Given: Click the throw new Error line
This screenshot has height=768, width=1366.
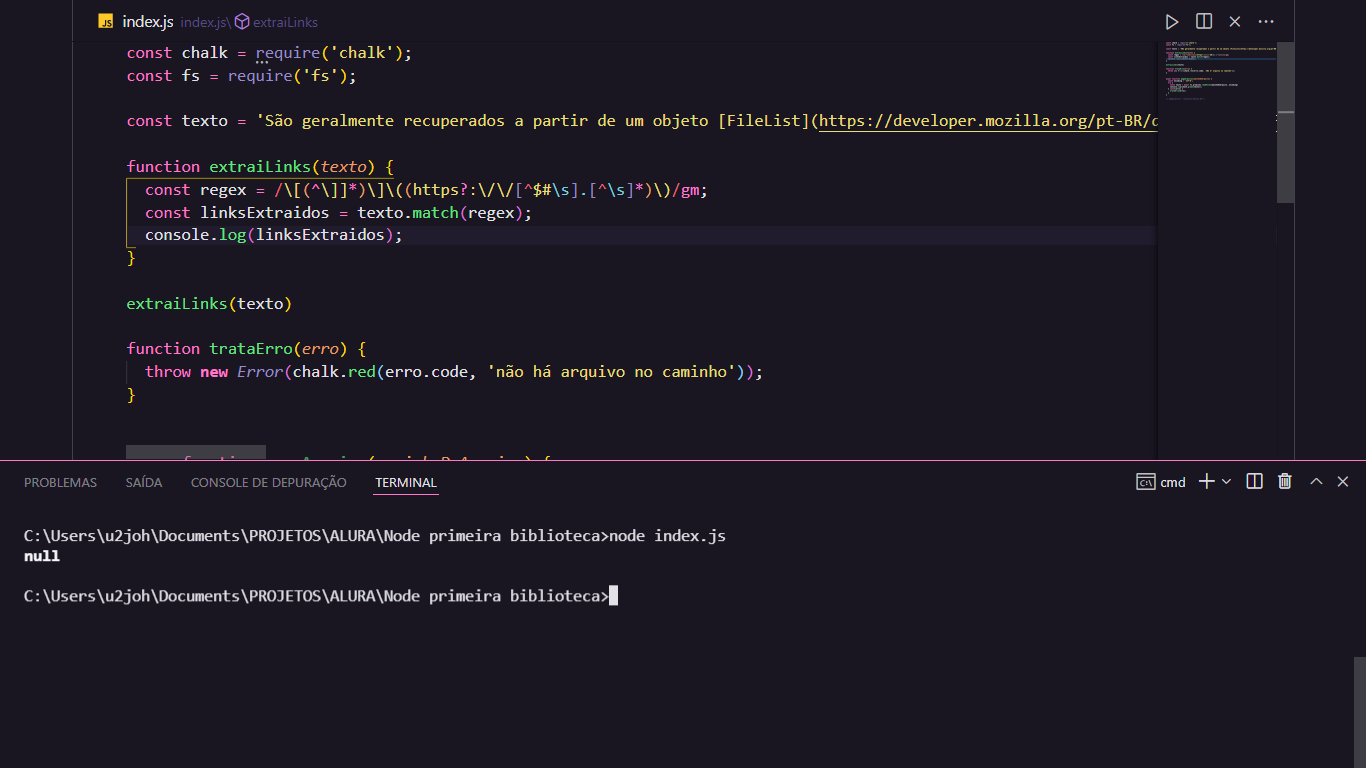Looking at the screenshot, I should point(454,372).
